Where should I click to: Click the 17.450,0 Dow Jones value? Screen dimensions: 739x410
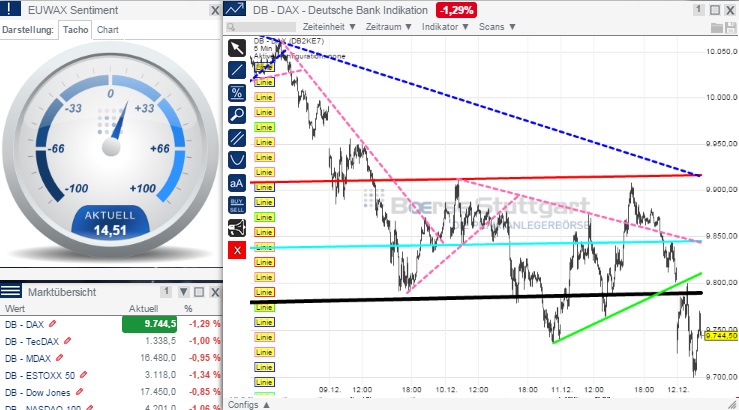(158, 392)
